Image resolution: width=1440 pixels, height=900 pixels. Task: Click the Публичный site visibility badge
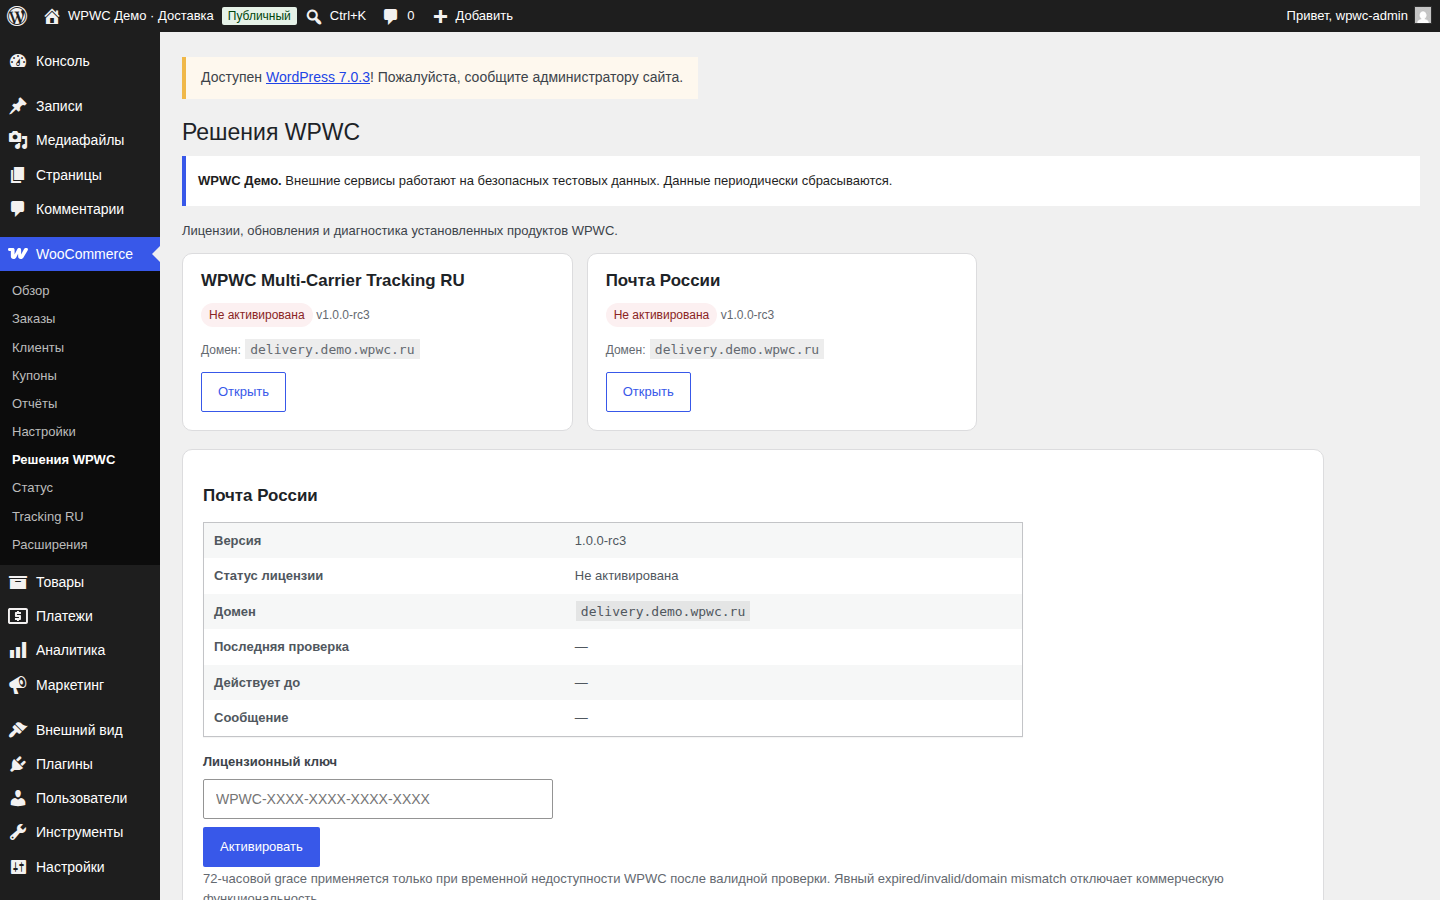[x=259, y=16]
